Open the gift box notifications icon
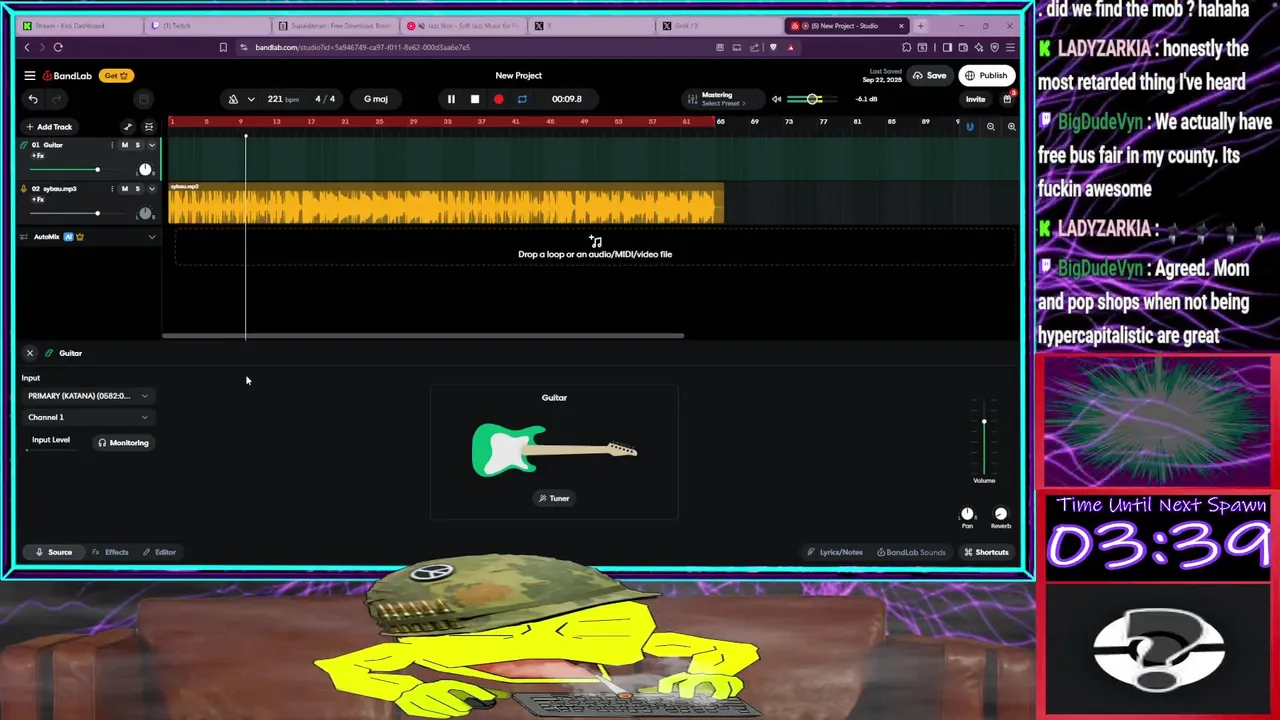This screenshot has width=1280, height=720. coord(1007,99)
